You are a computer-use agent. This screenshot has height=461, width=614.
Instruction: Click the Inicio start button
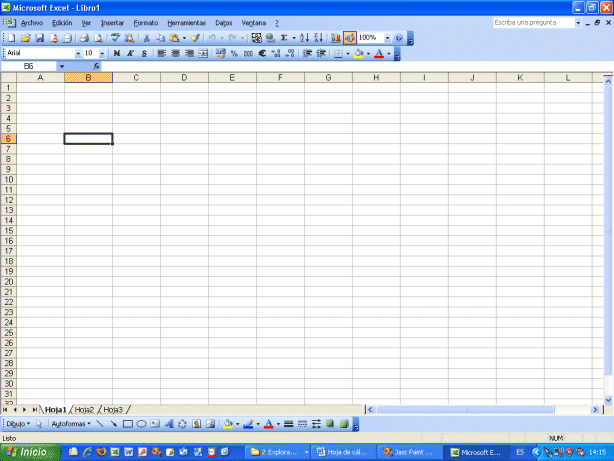[x=30, y=452]
